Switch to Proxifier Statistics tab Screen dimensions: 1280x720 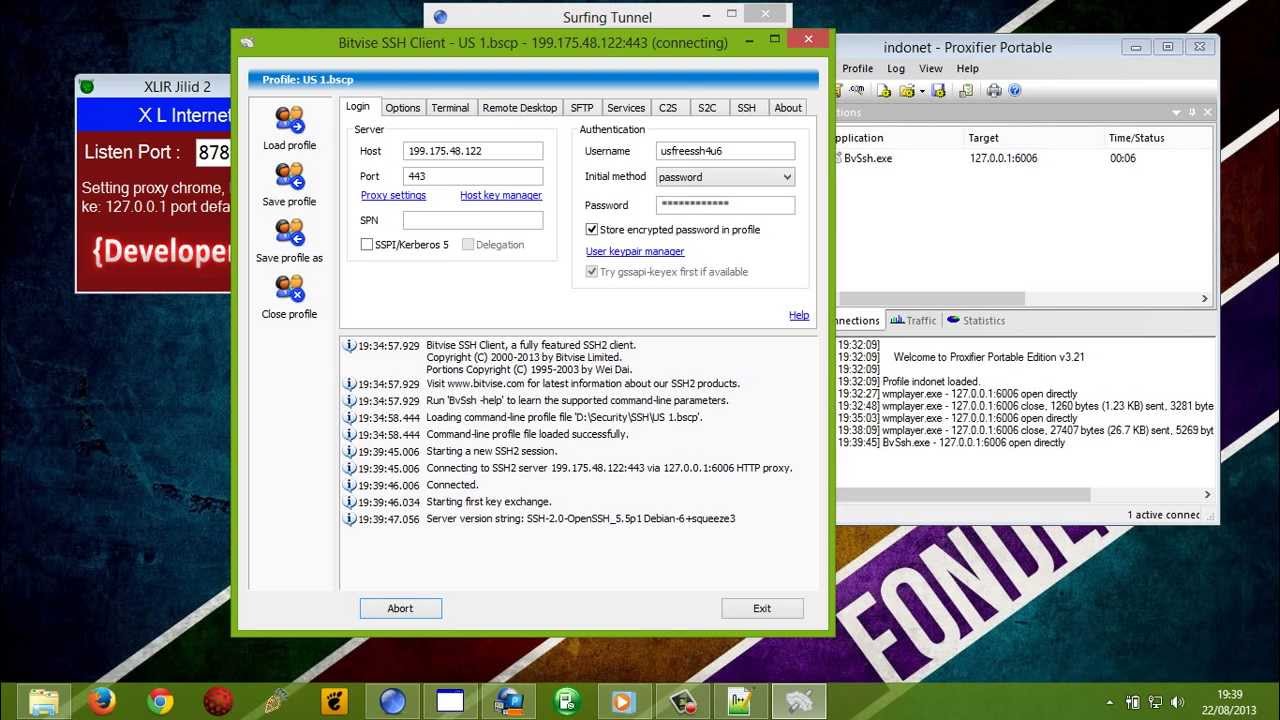tap(976, 321)
